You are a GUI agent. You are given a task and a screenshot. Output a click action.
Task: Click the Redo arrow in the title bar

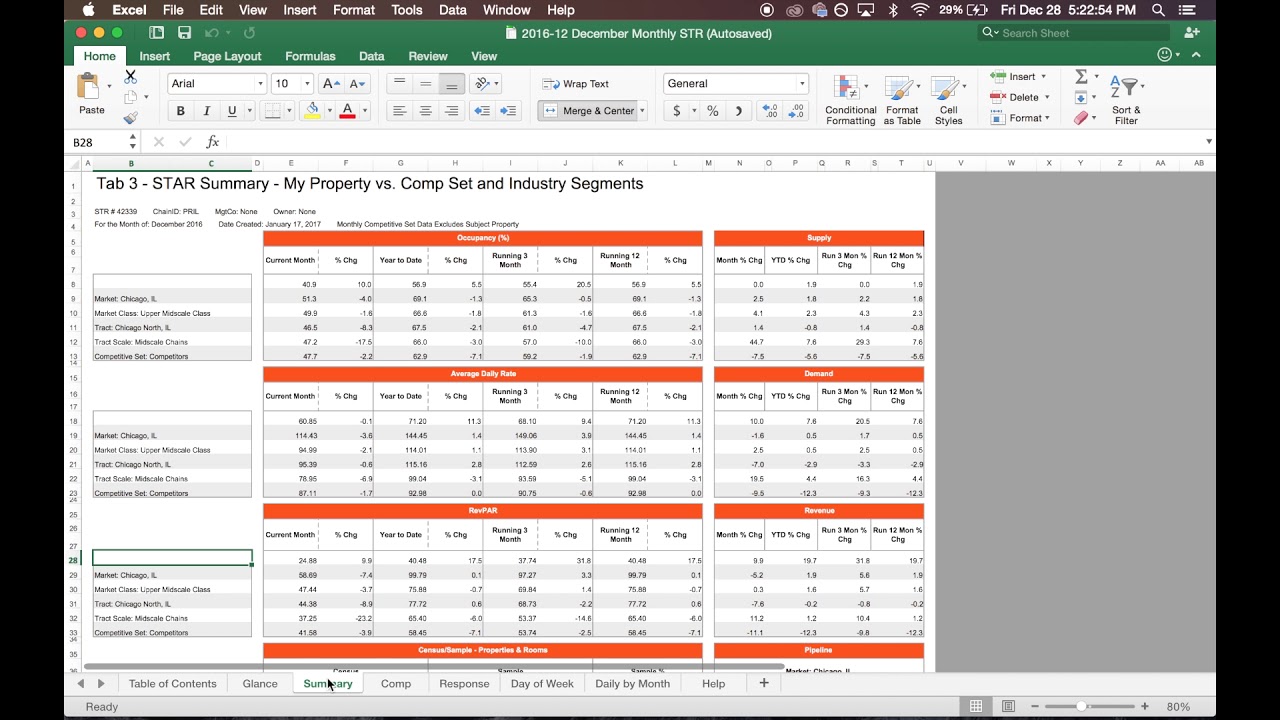click(x=249, y=33)
